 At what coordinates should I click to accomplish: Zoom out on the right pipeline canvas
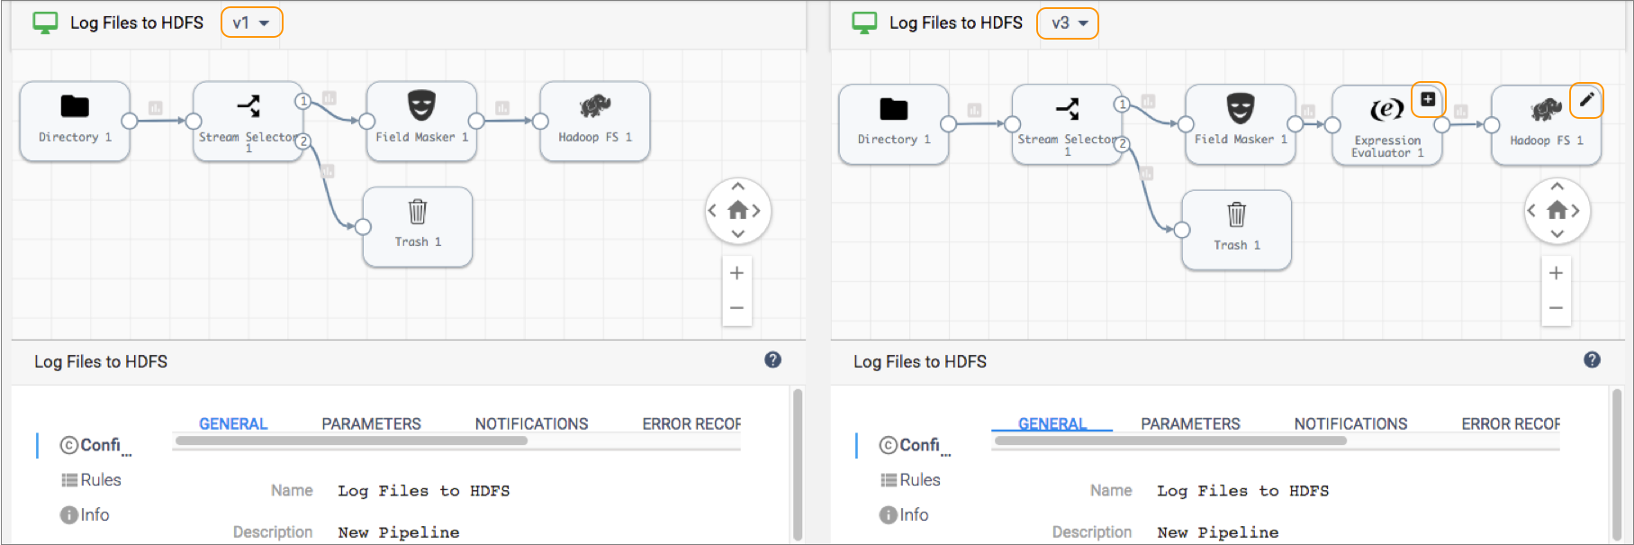(1556, 308)
